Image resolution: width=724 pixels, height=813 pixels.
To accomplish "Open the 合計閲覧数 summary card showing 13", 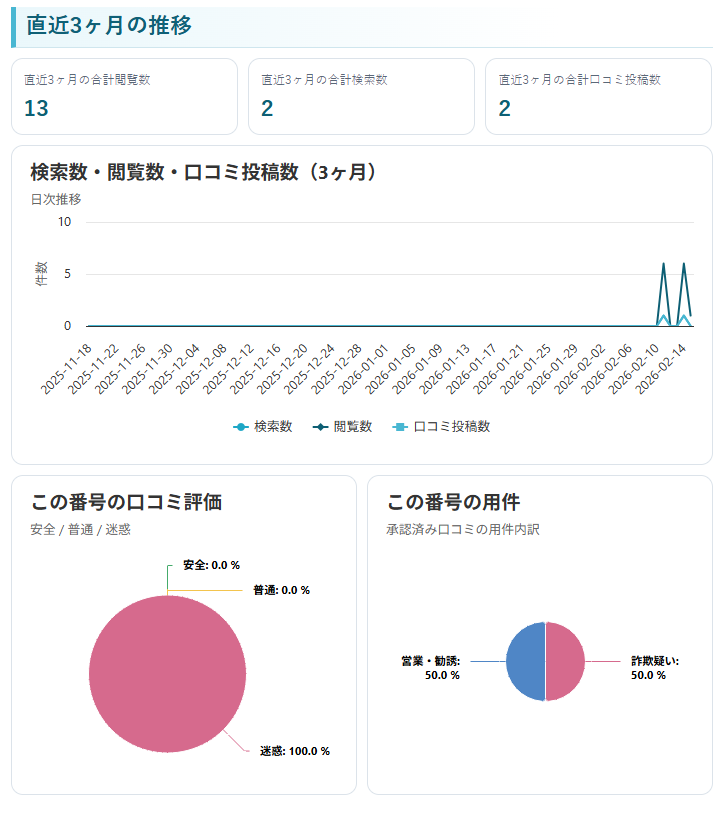I will pyautogui.click(x=124, y=96).
